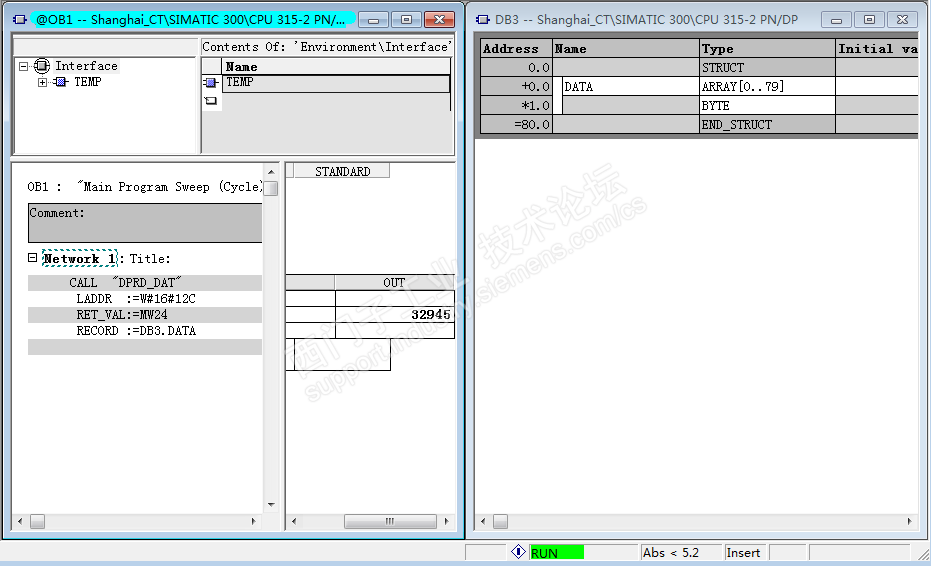This screenshot has height=566, width=931.
Task: Click the RECORD :=DB3.DATA line
Action: click(x=145, y=331)
